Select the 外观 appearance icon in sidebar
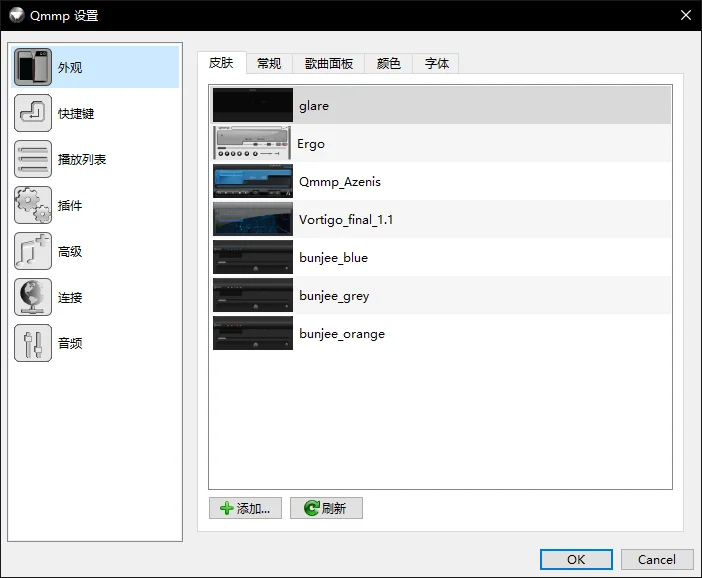Viewport: 702px width, 578px height. click(33, 67)
